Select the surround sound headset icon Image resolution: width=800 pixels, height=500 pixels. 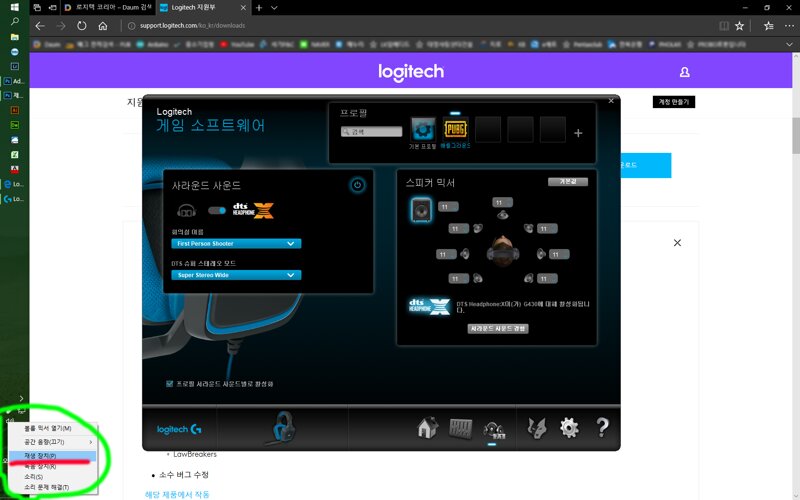[x=493, y=429]
